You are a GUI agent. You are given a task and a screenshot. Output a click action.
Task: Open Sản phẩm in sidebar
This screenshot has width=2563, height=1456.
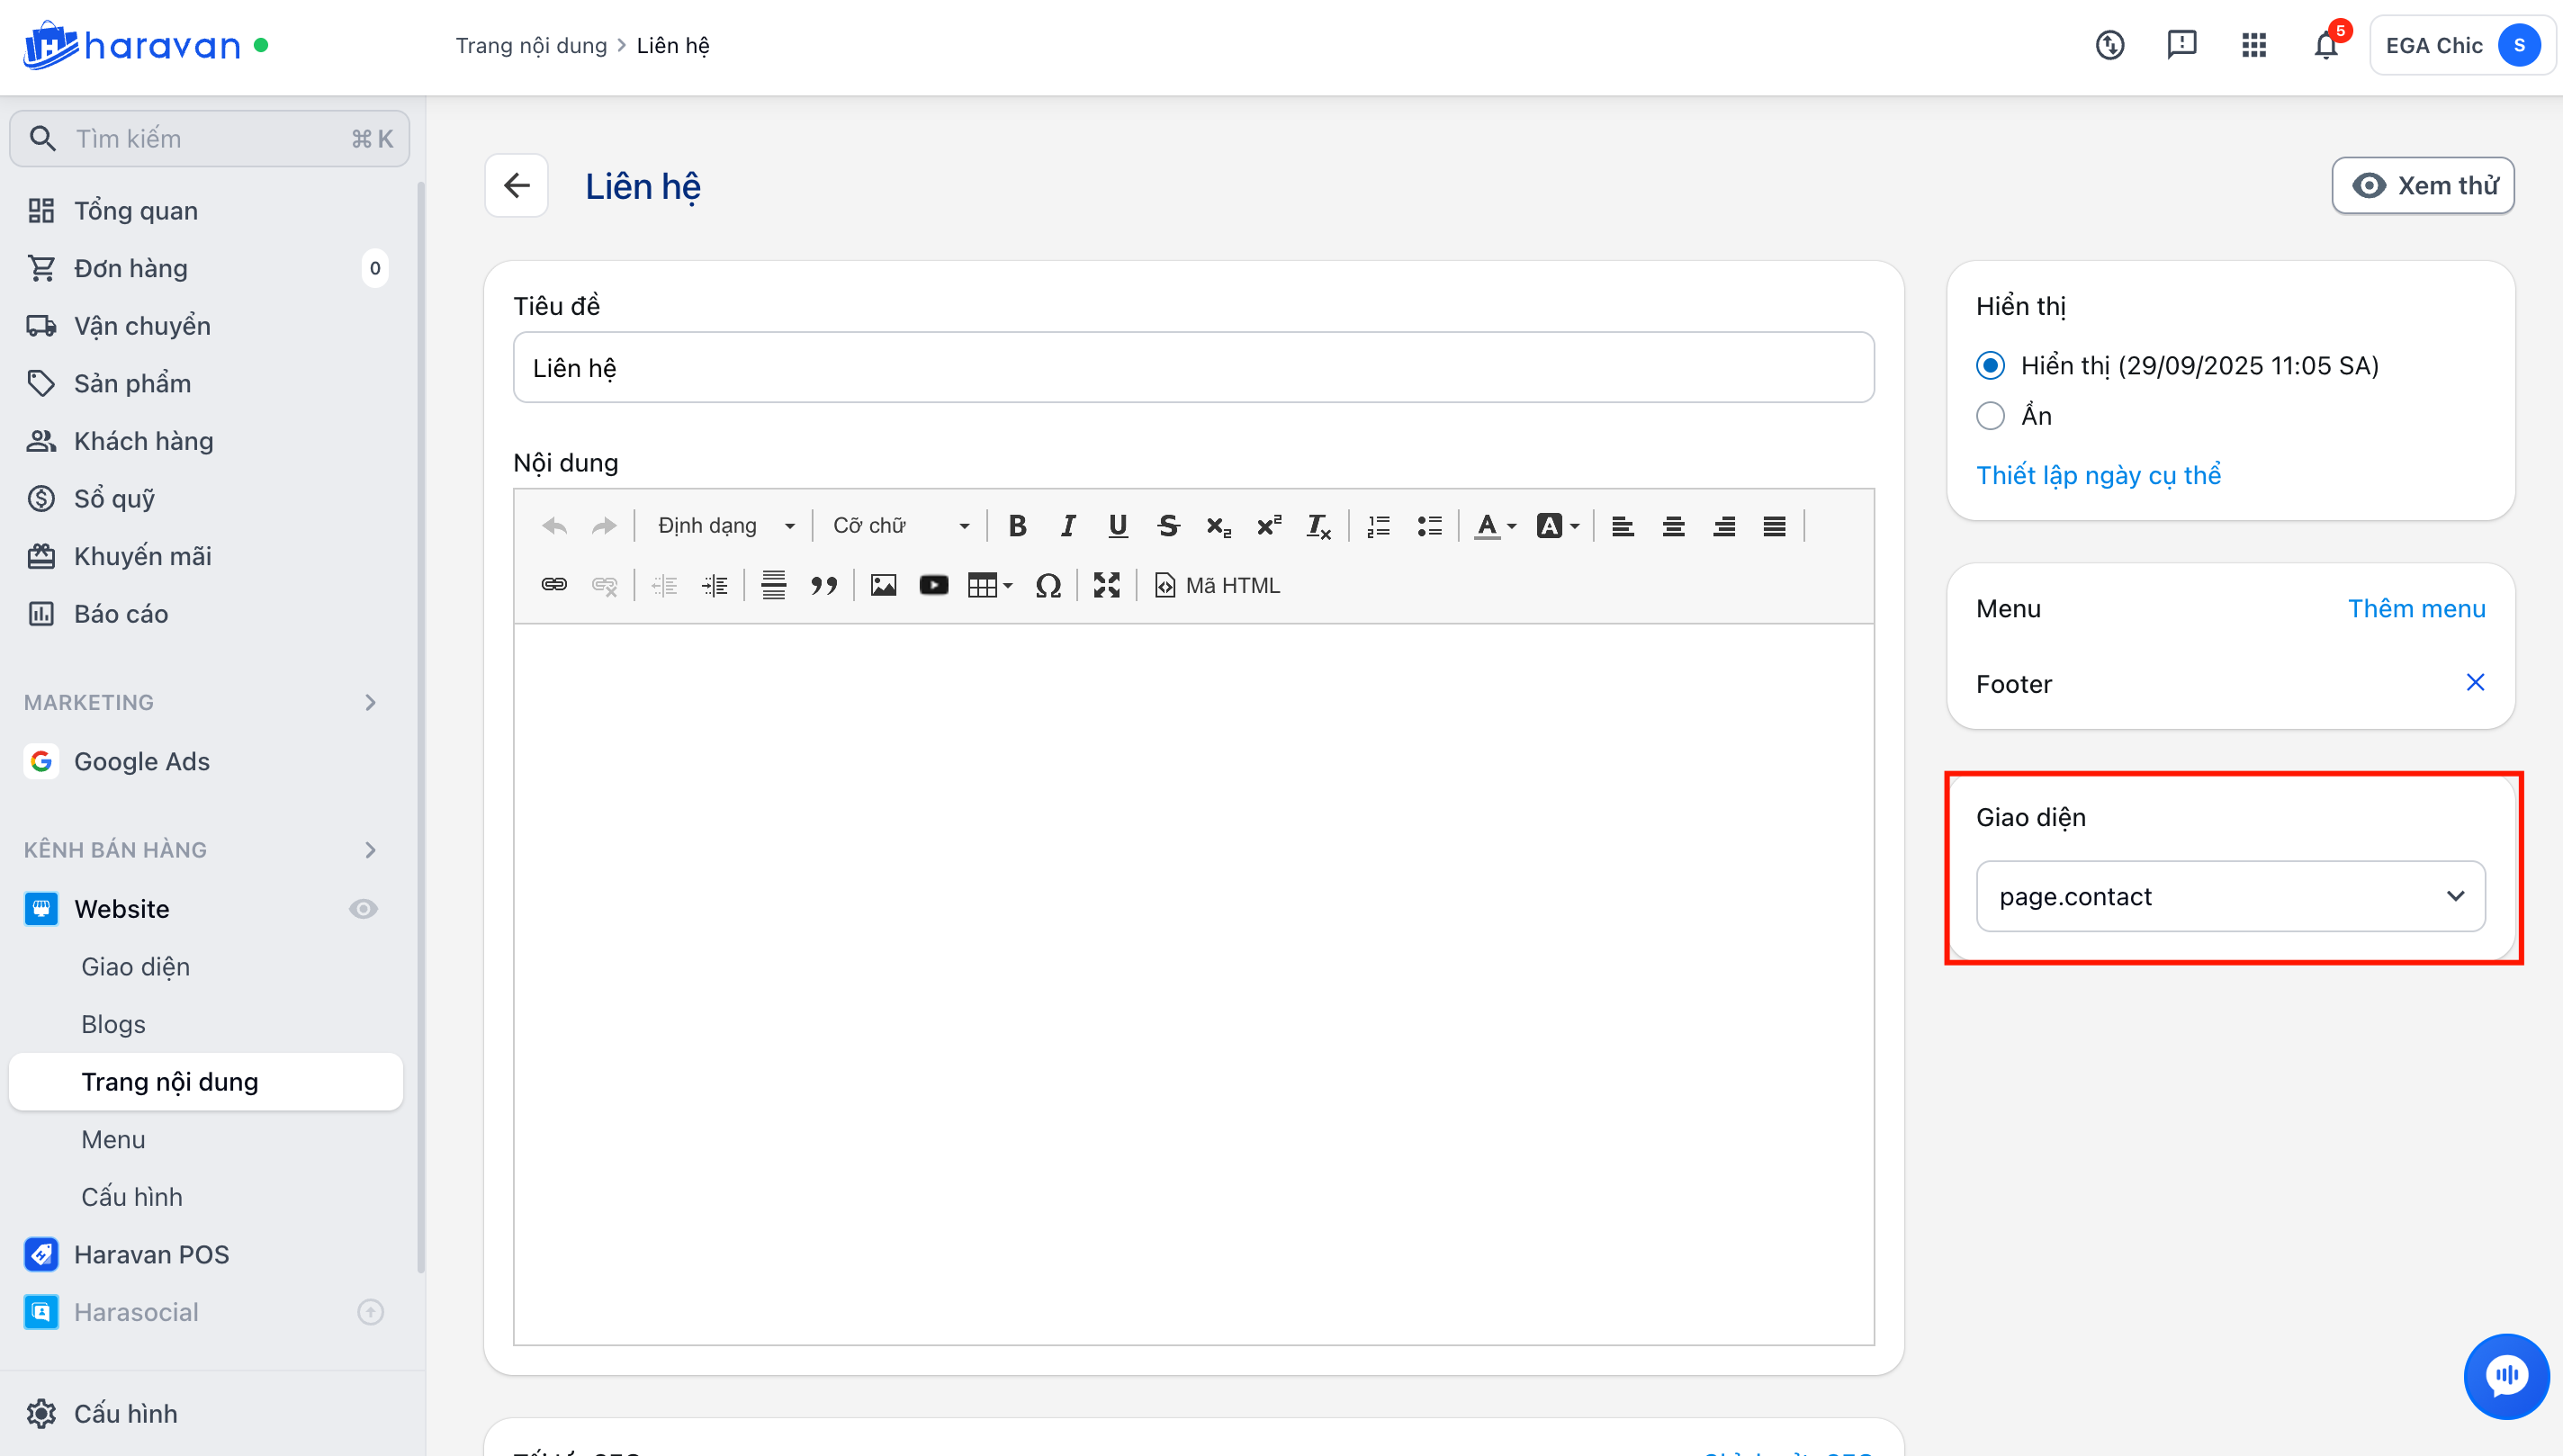coord(132,384)
